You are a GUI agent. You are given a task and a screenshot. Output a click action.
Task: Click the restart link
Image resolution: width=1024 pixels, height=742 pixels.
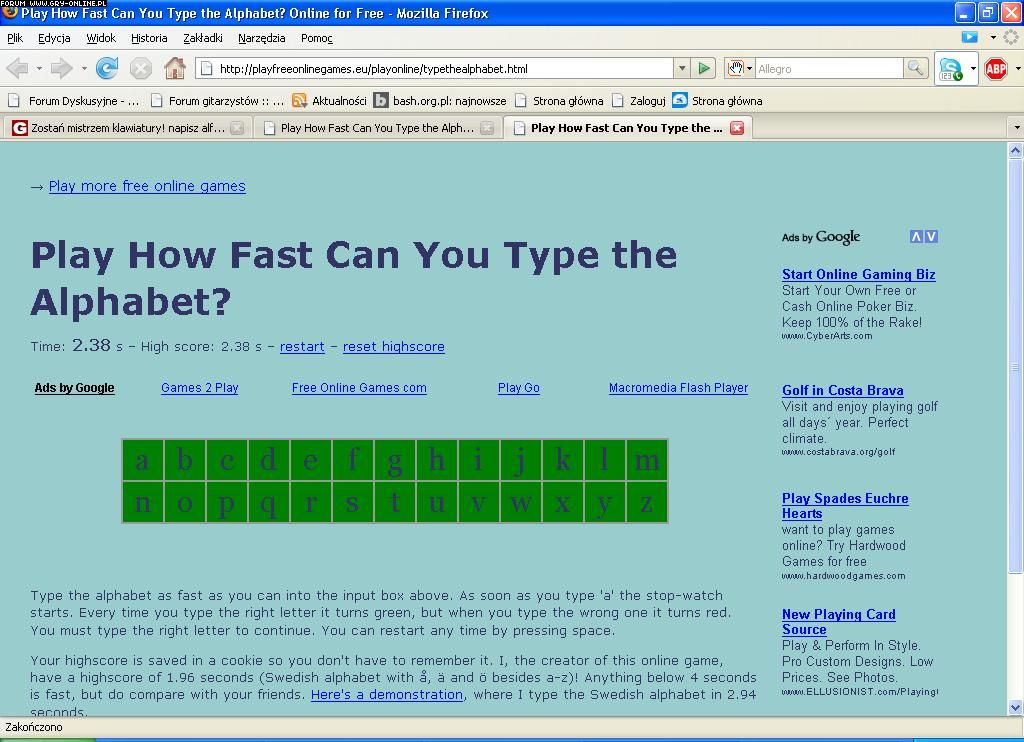[x=302, y=347]
